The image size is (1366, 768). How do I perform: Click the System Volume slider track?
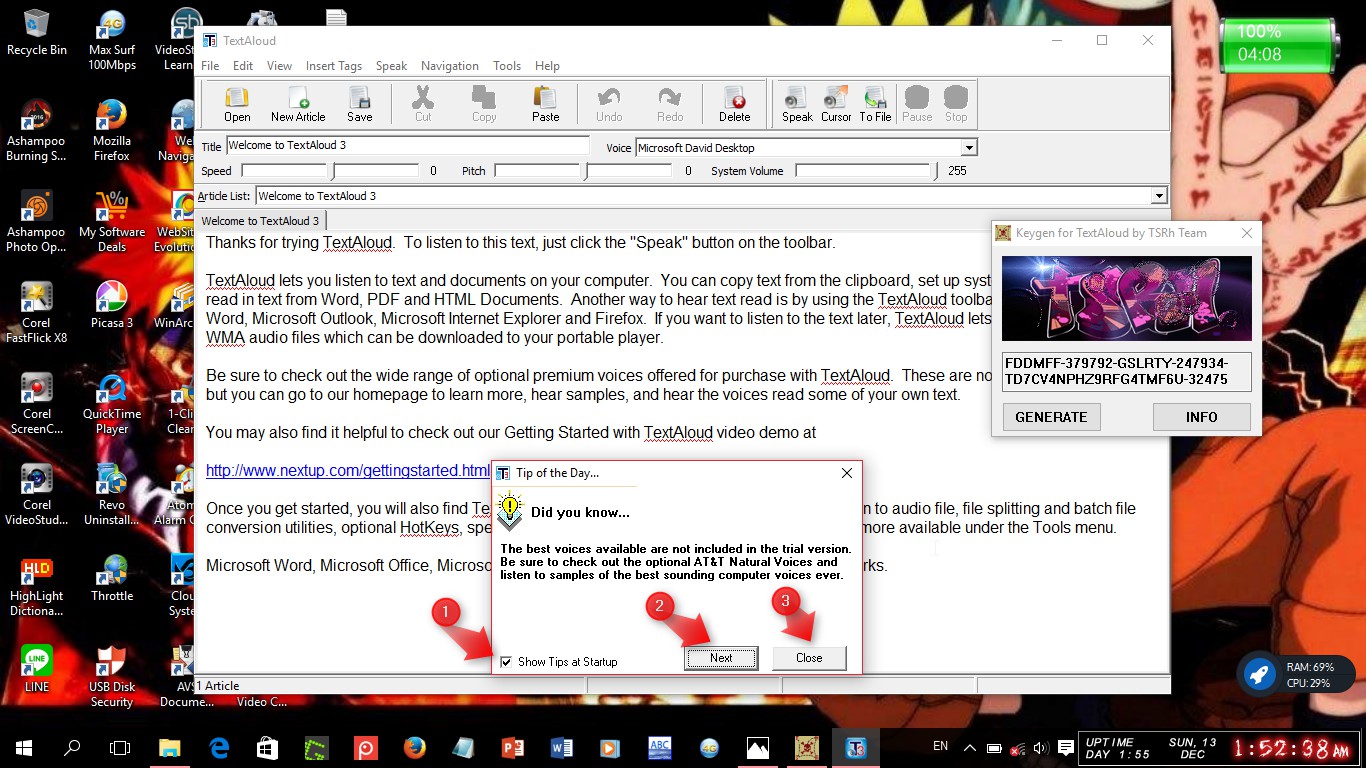pyautogui.click(x=866, y=171)
